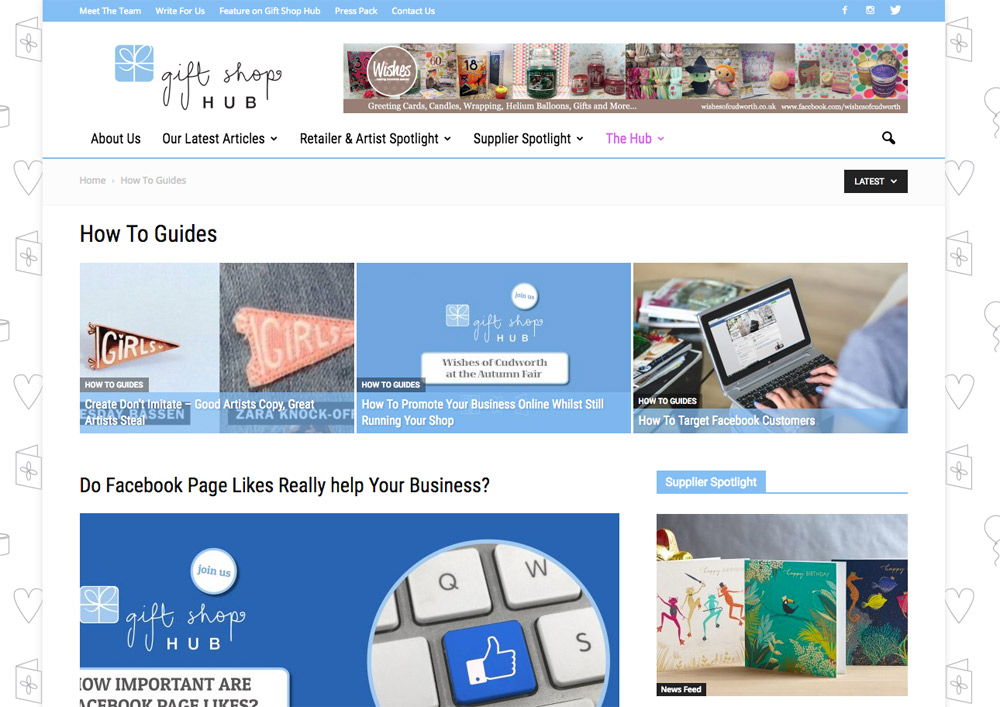Expand the Retailer & Artist Spotlight menu

(x=375, y=138)
